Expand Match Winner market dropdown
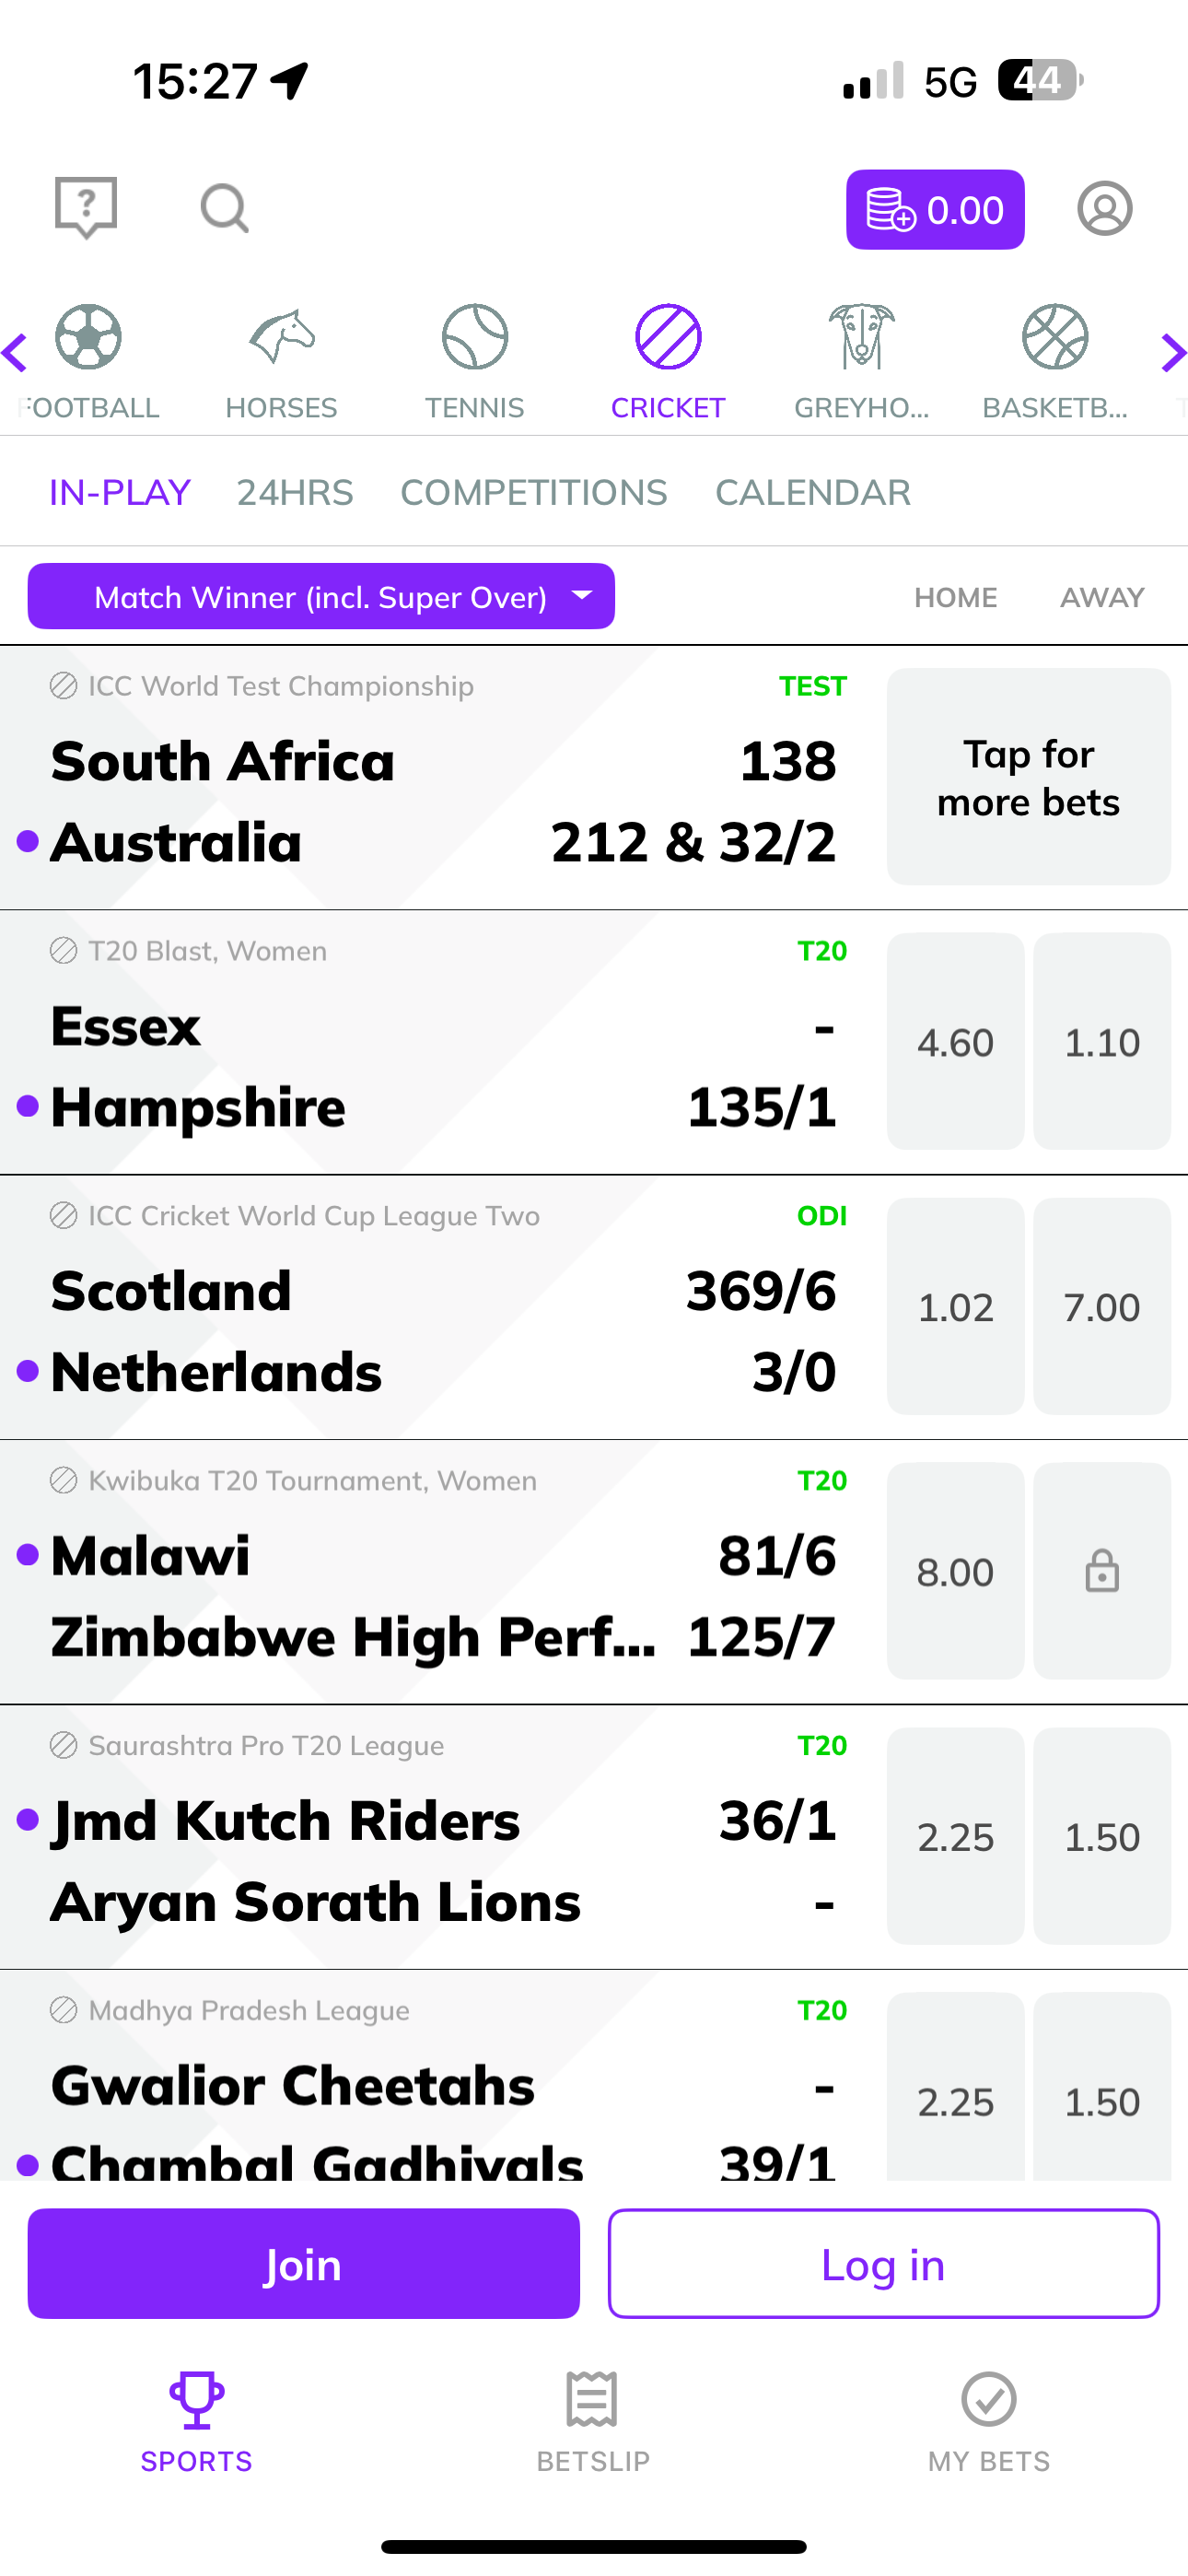The image size is (1188, 2576). pos(321,597)
